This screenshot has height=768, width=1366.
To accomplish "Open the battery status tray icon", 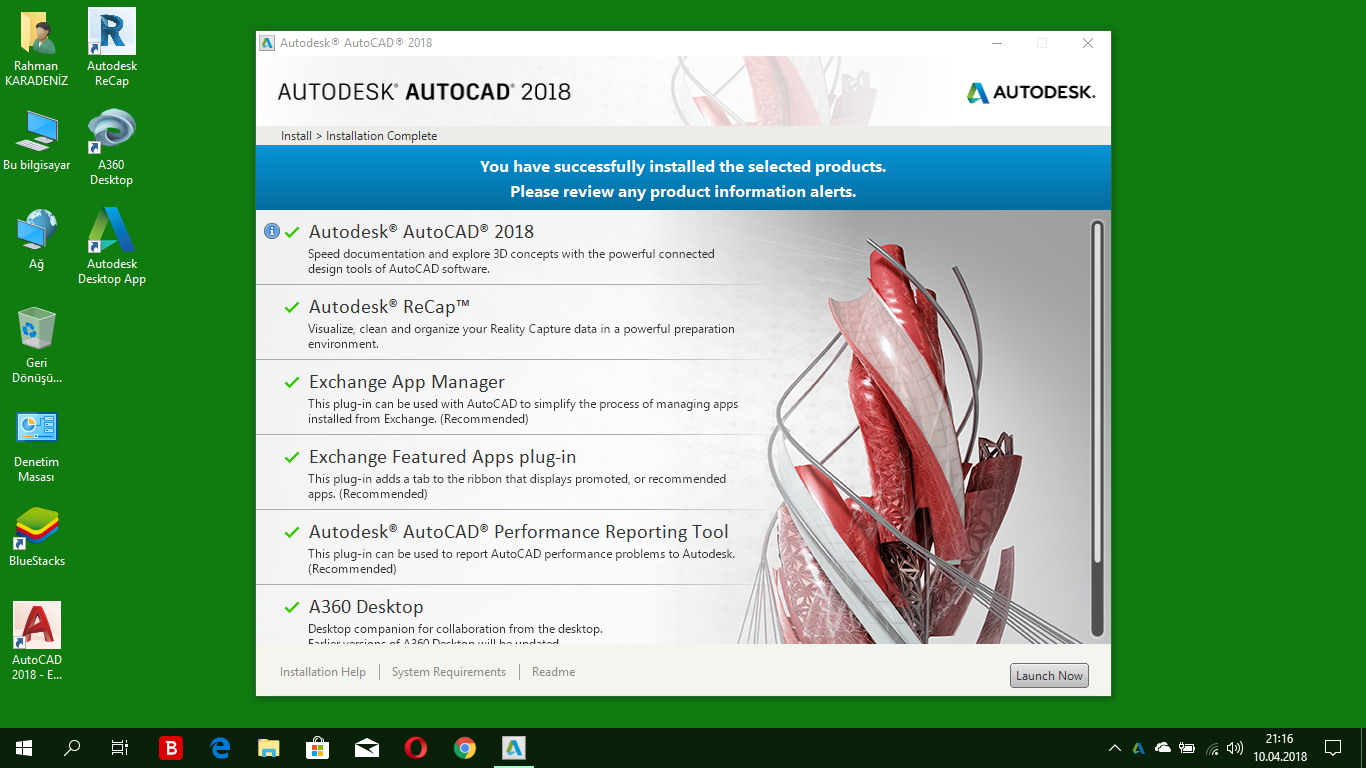I will [1187, 748].
